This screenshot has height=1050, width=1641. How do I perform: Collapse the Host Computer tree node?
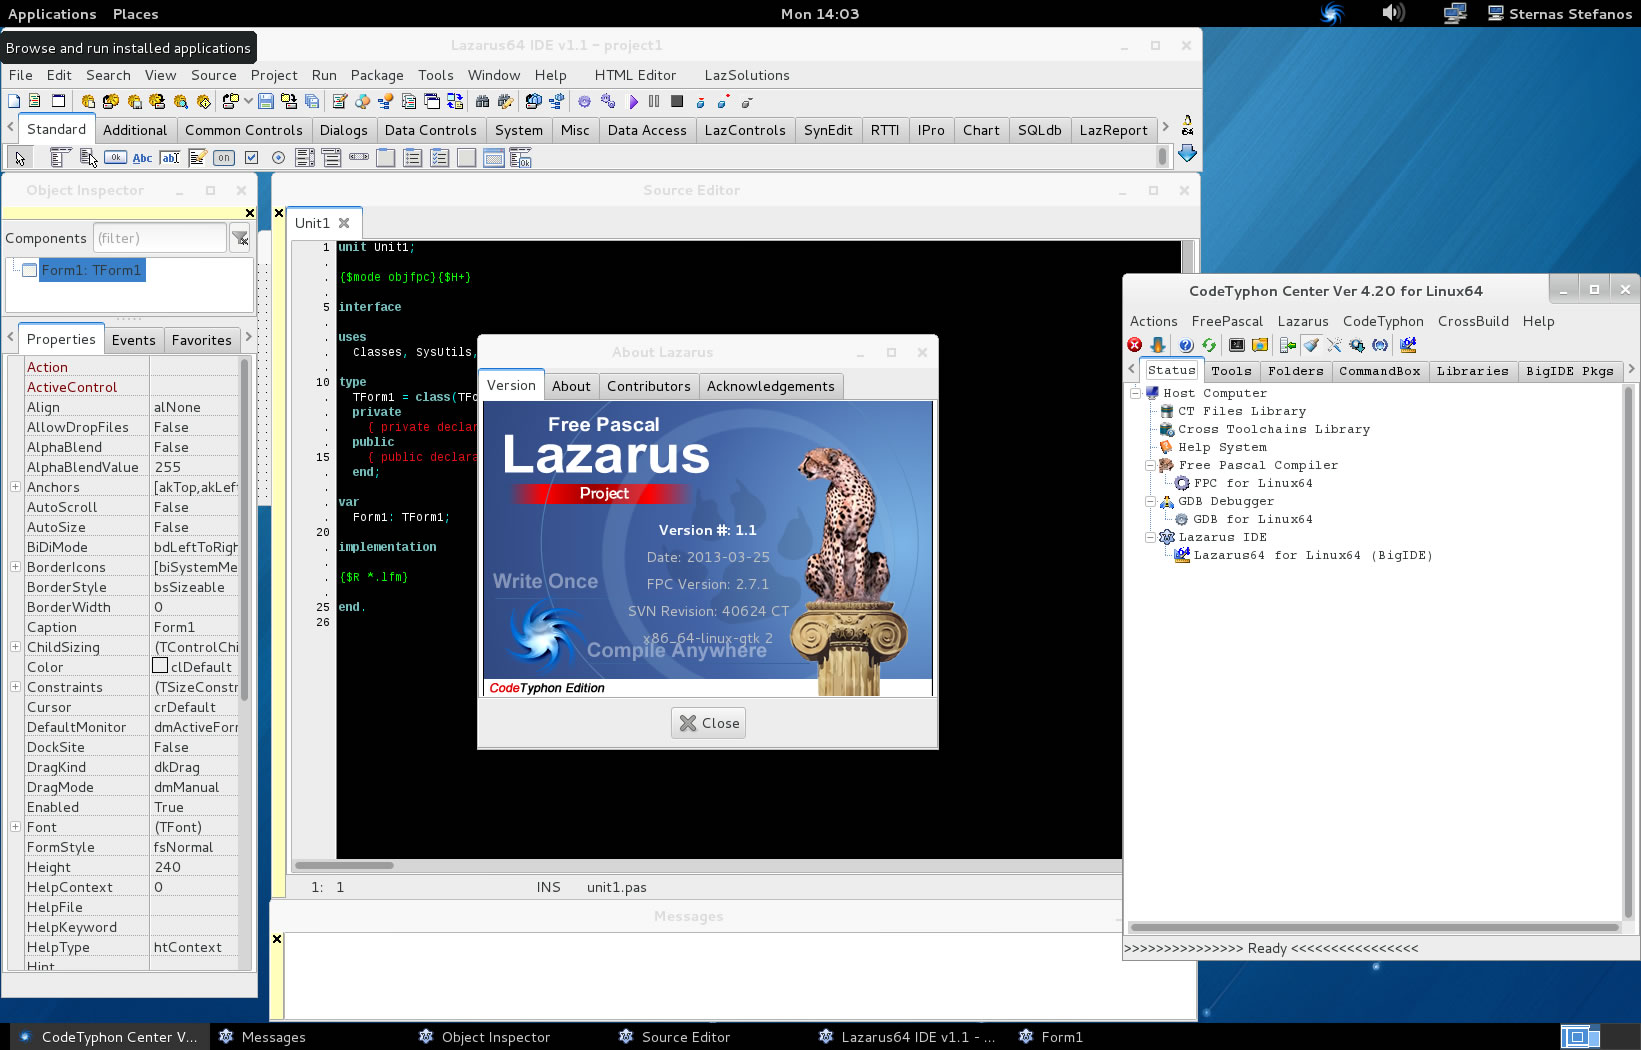tap(1136, 393)
